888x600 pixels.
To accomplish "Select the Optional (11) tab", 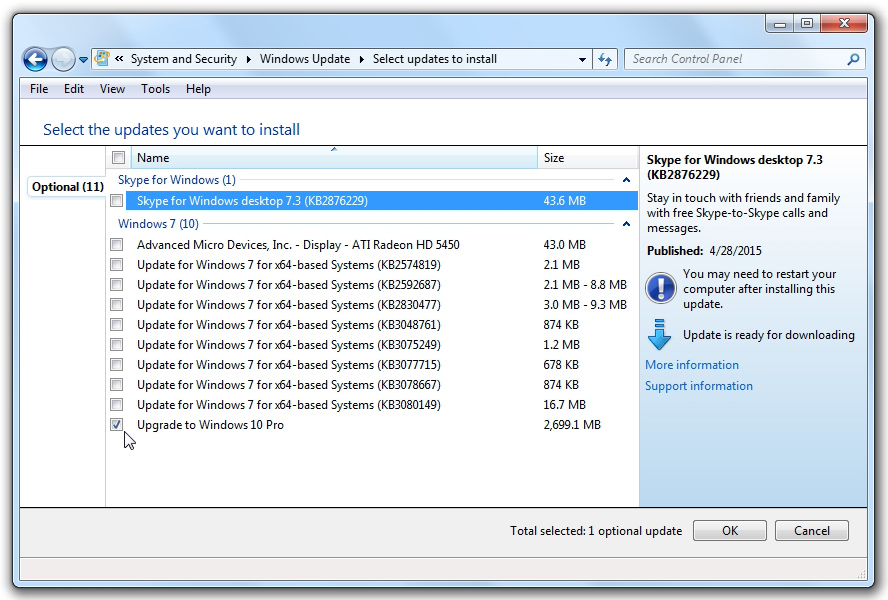I will (x=67, y=187).
